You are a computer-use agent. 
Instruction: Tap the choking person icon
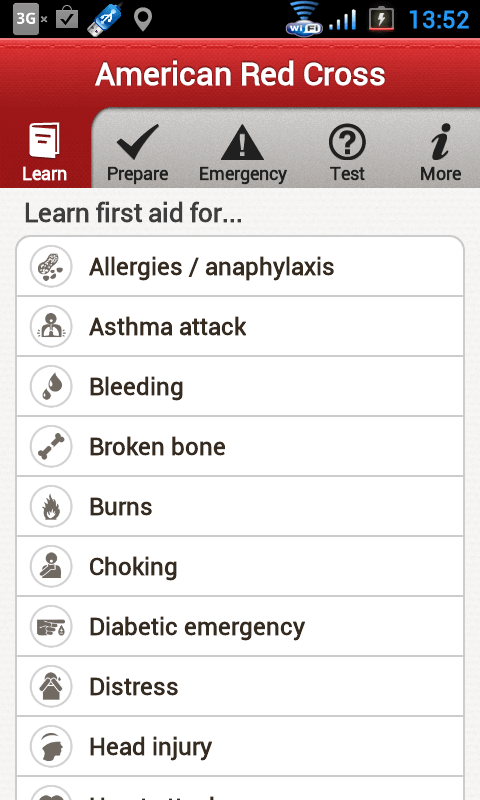coord(51,566)
